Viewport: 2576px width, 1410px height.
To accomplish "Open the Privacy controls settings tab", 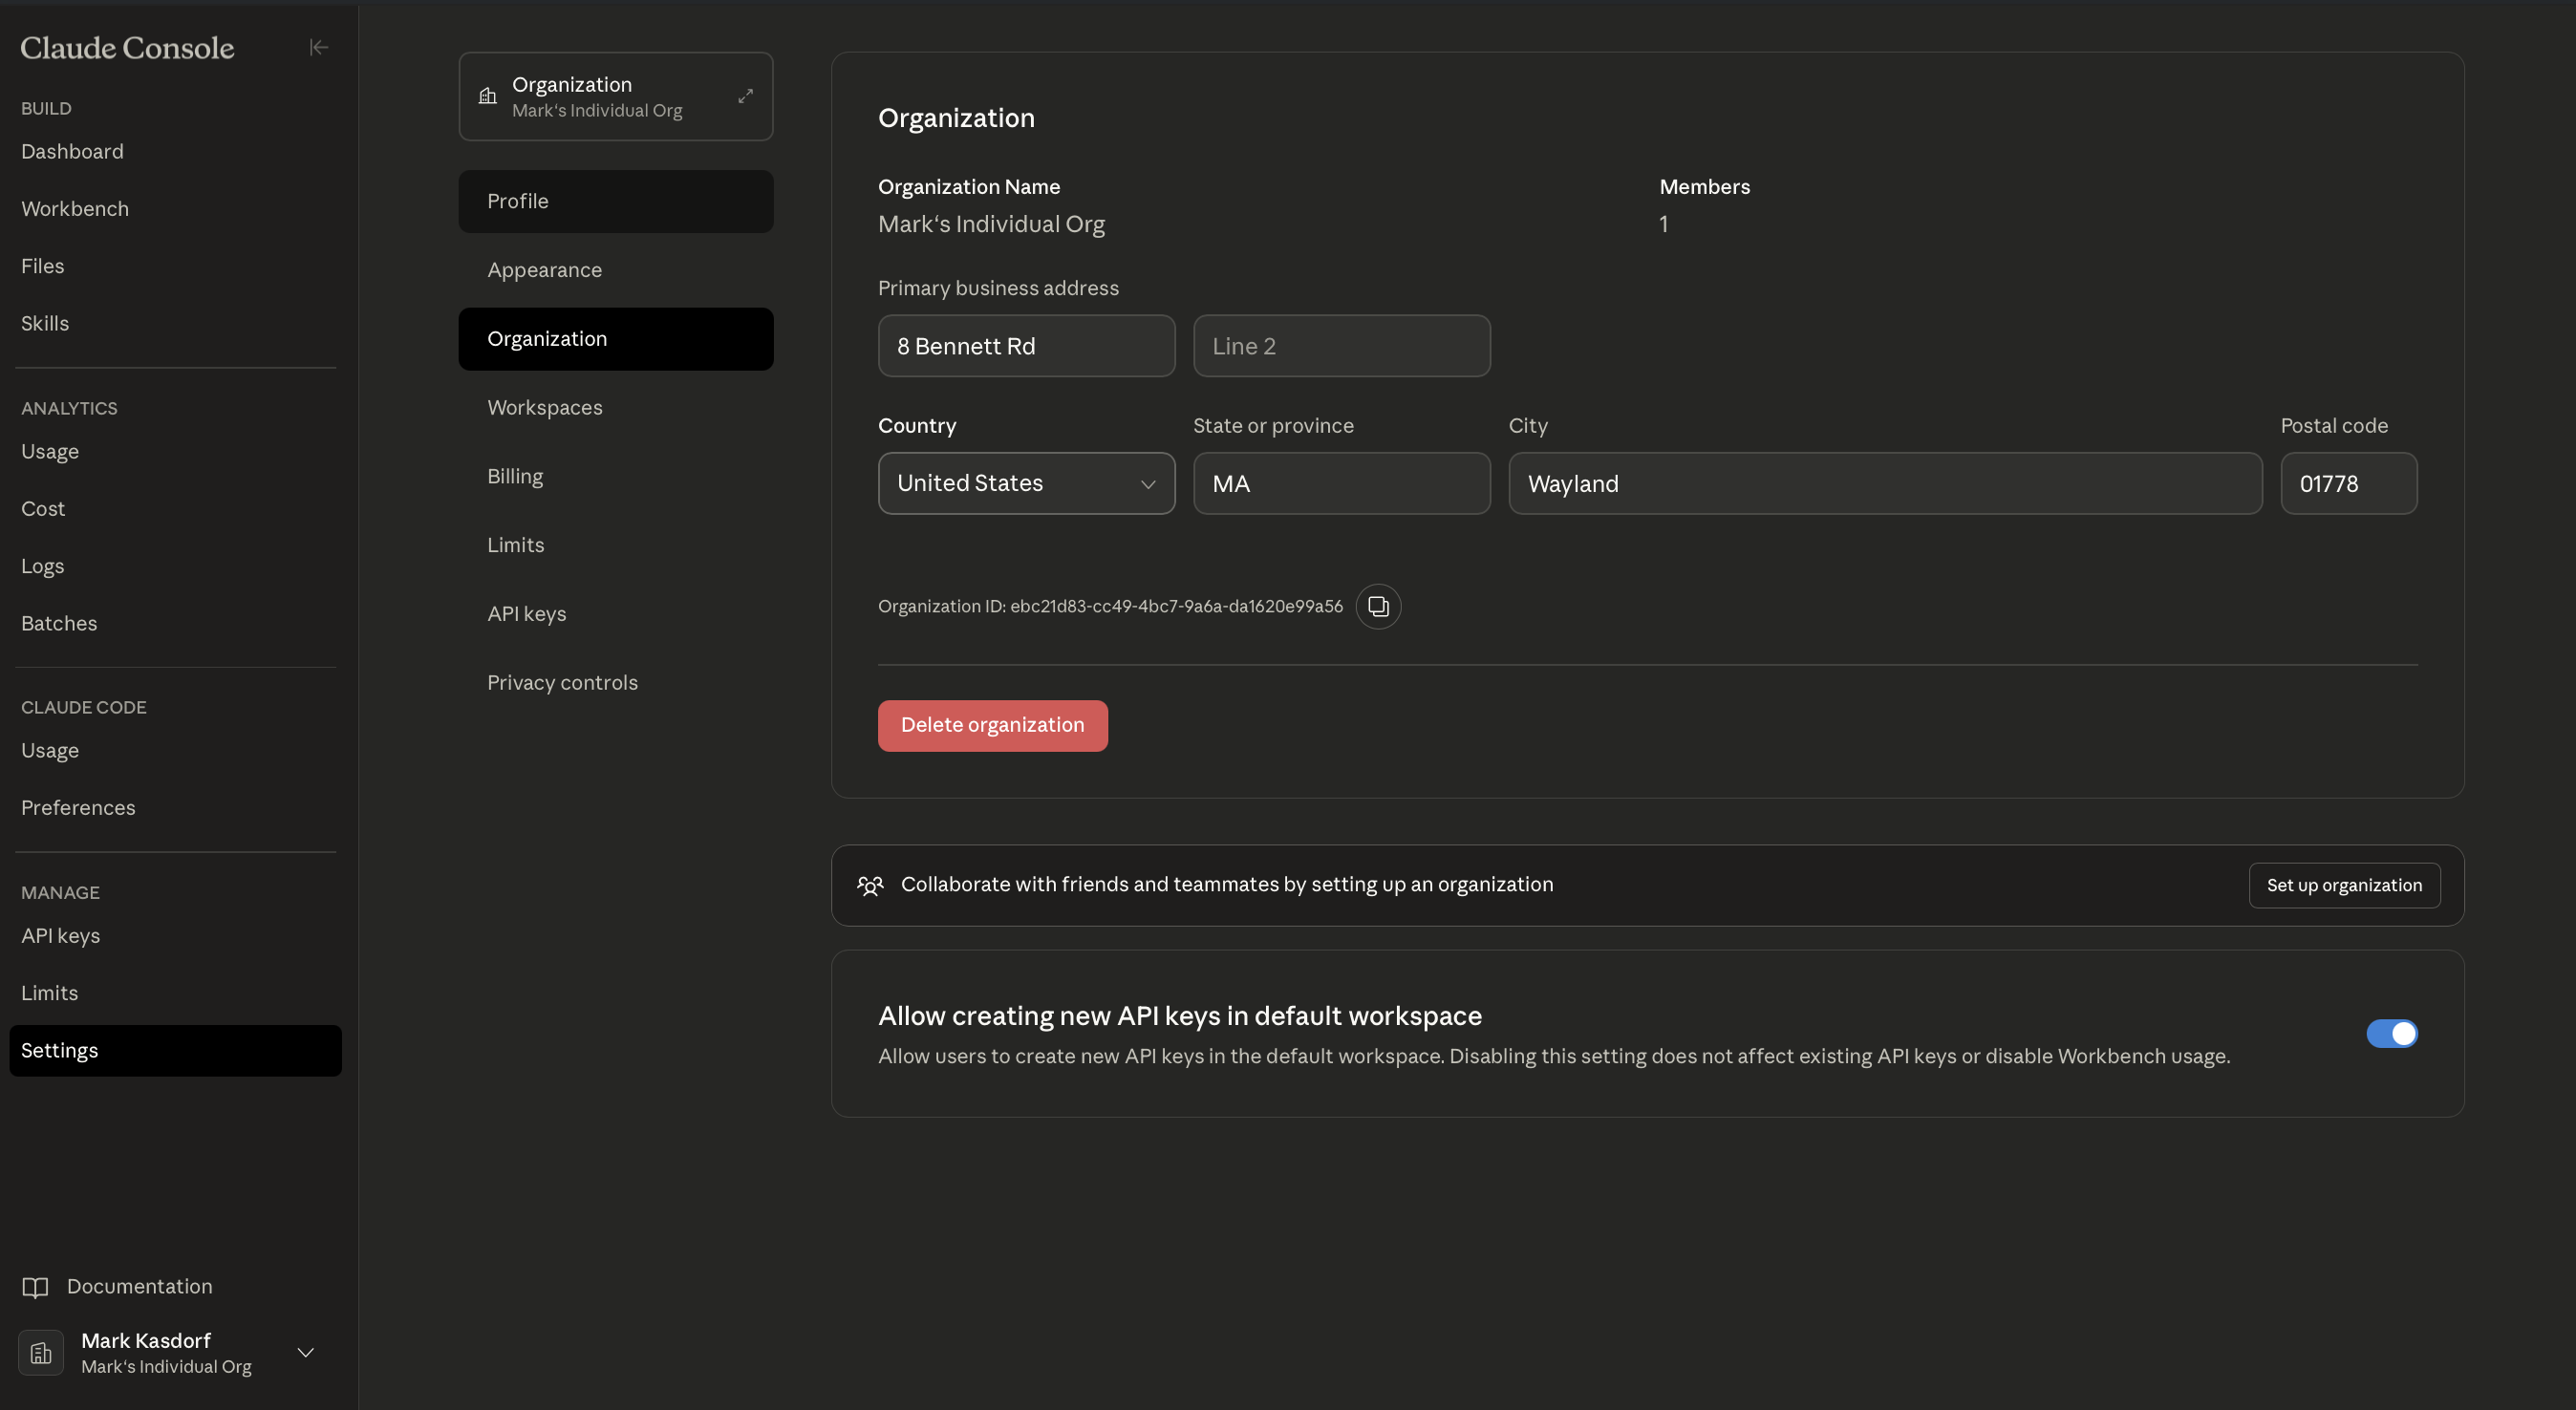I will tap(562, 682).
